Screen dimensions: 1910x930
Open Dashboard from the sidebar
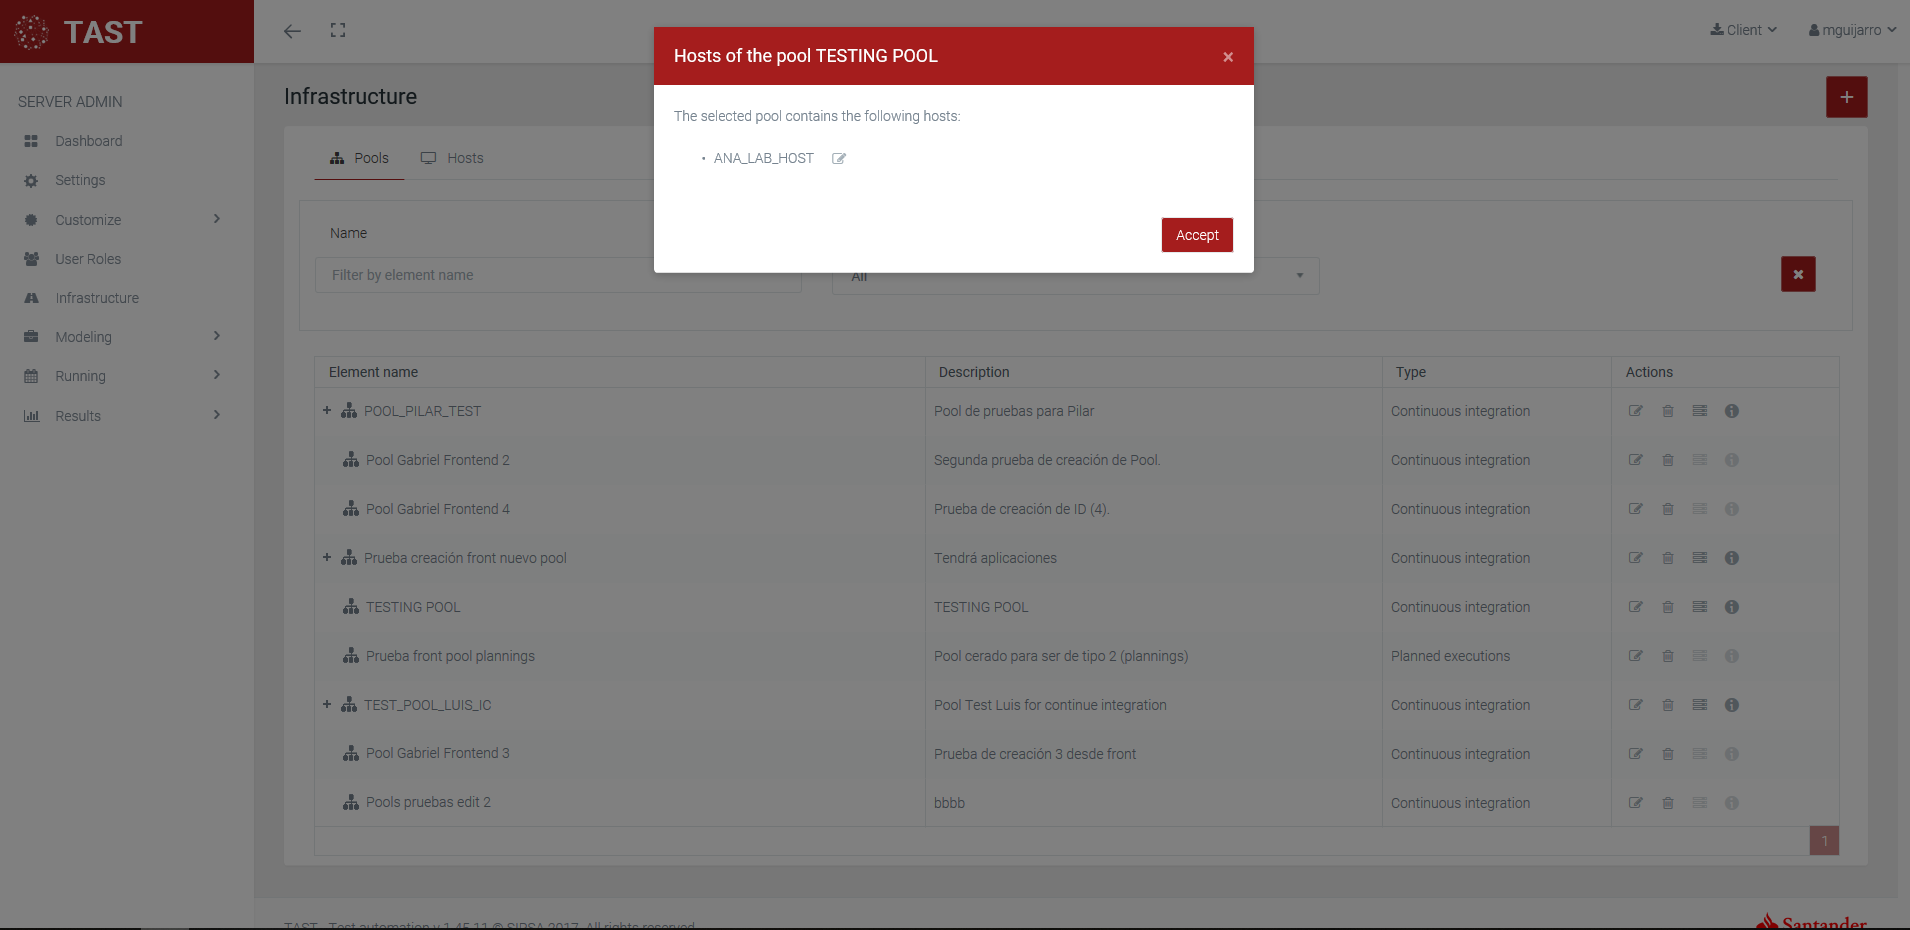pyautogui.click(x=89, y=141)
